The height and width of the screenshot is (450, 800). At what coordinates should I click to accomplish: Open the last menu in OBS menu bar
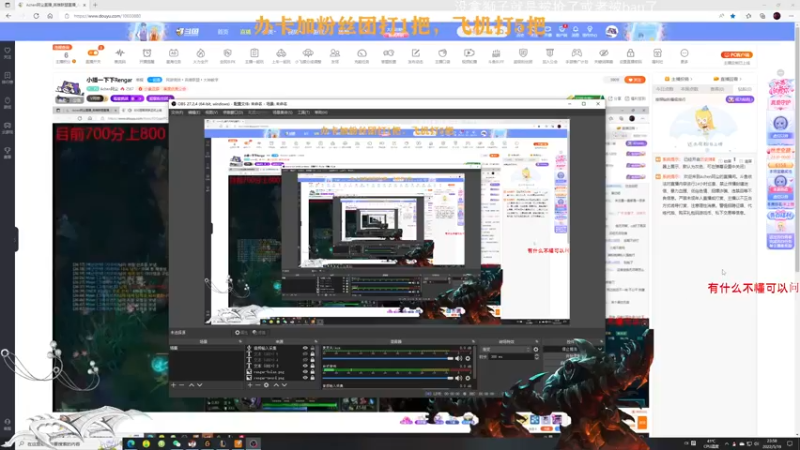pos(321,112)
